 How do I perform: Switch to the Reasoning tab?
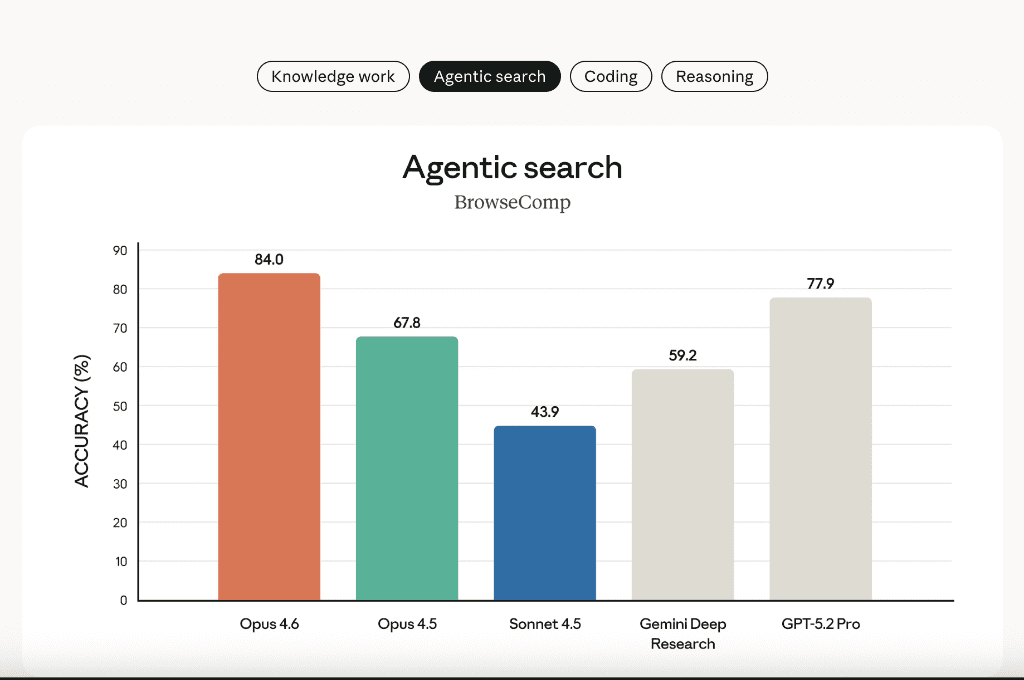point(714,76)
